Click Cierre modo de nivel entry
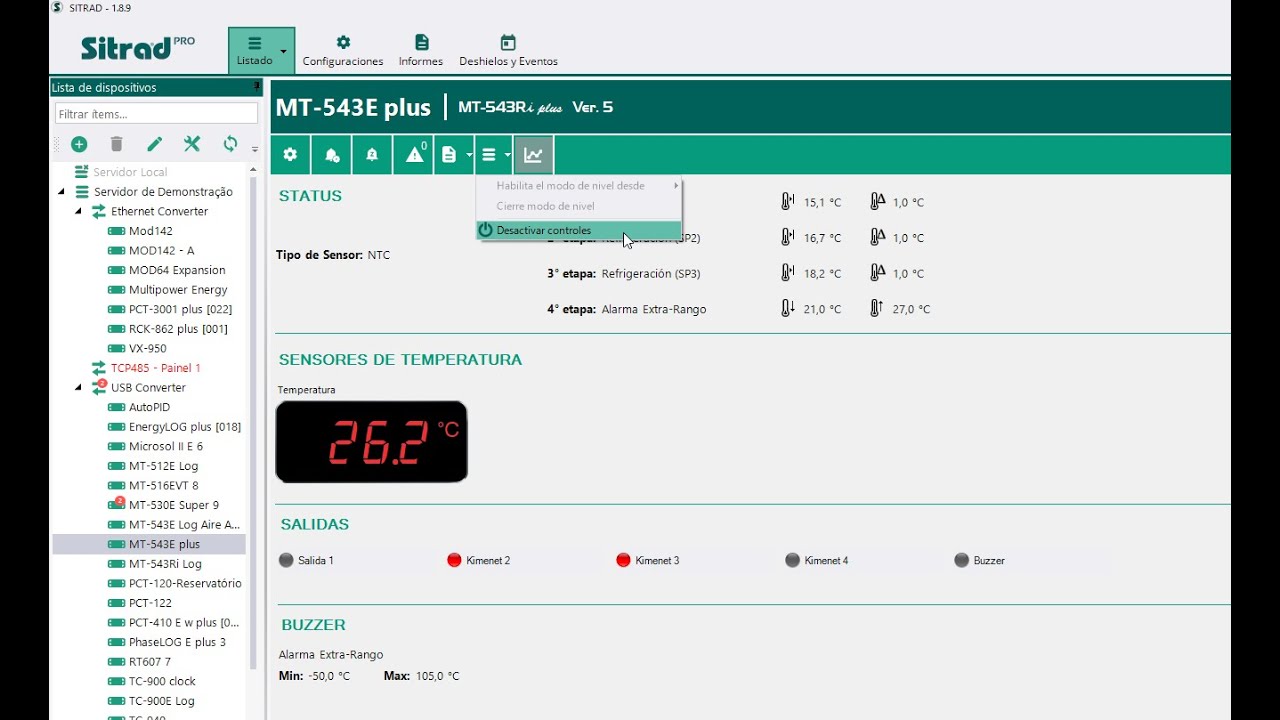This screenshot has width=1280, height=720. (579, 206)
